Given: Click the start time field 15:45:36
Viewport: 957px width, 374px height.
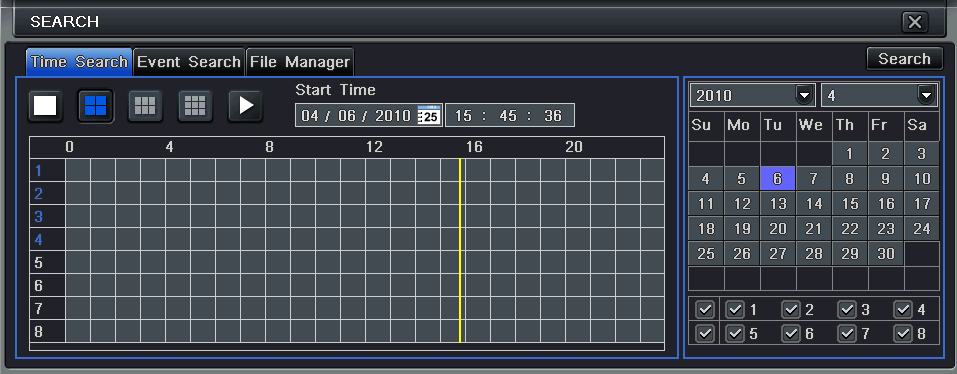Looking at the screenshot, I should pos(510,115).
